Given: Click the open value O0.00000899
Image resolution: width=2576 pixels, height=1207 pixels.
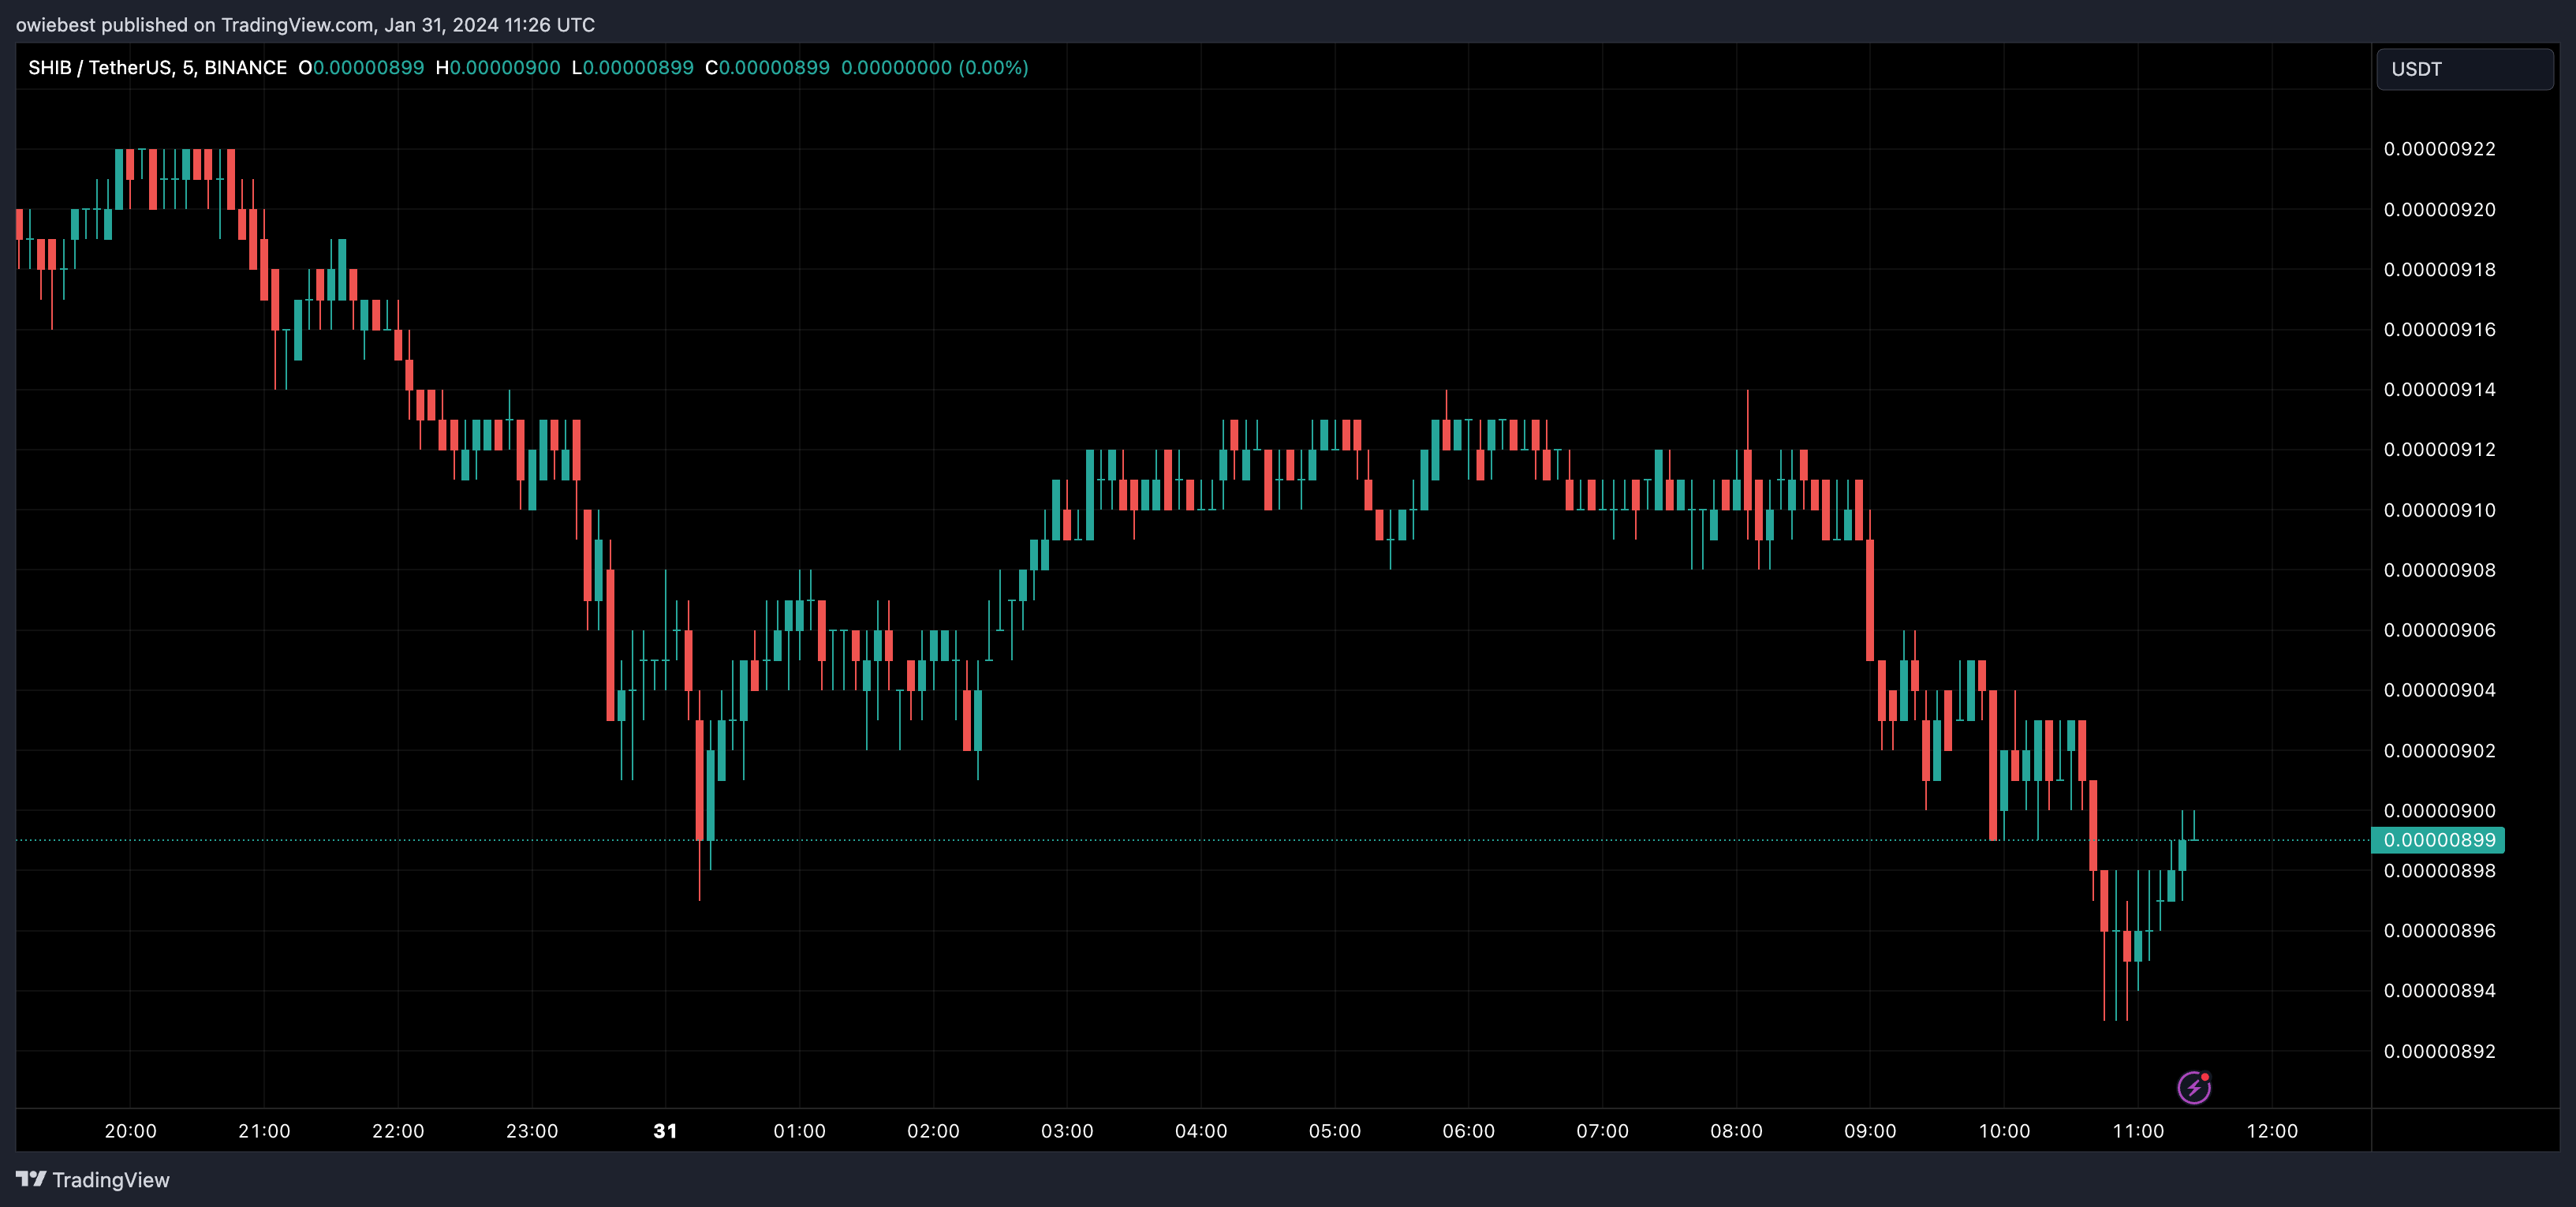Looking at the screenshot, I should tap(361, 68).
